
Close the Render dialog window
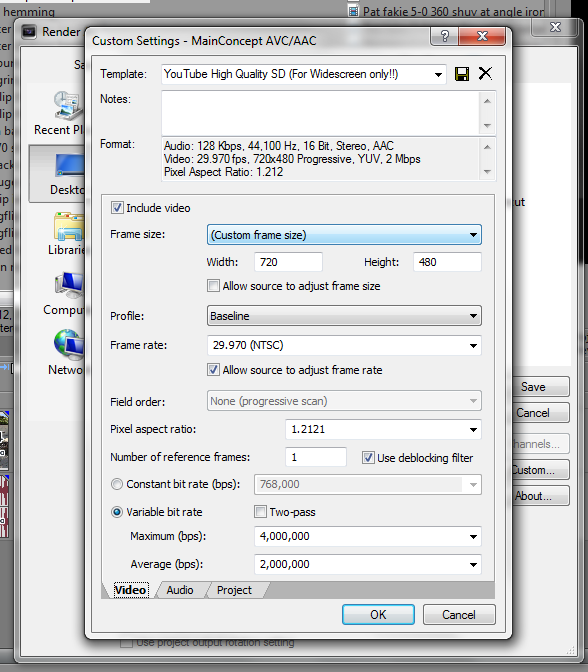coord(555,27)
